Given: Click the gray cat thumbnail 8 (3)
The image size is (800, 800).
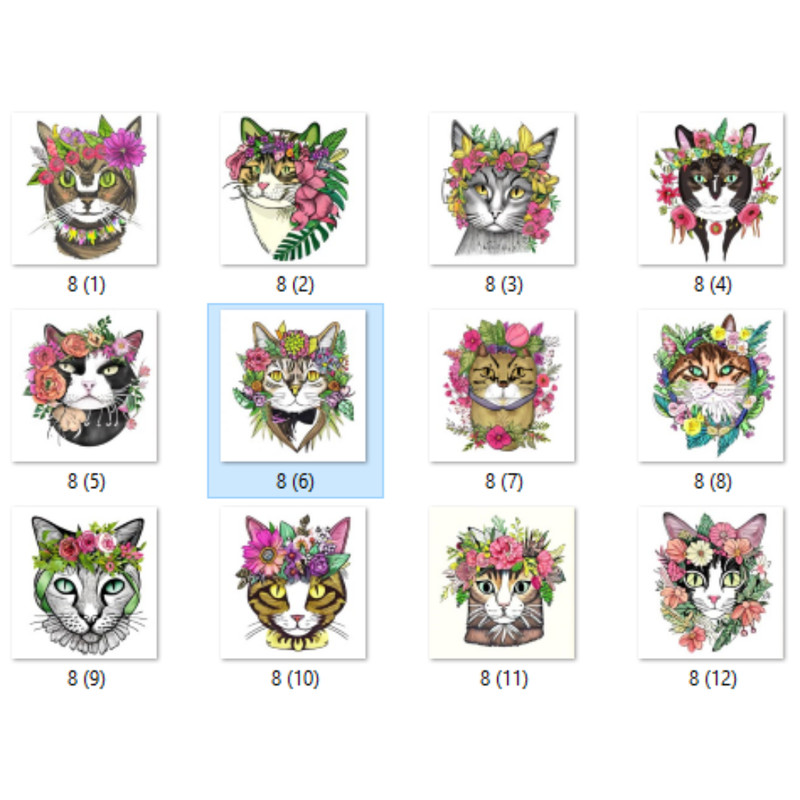Looking at the screenshot, I should point(502,188).
